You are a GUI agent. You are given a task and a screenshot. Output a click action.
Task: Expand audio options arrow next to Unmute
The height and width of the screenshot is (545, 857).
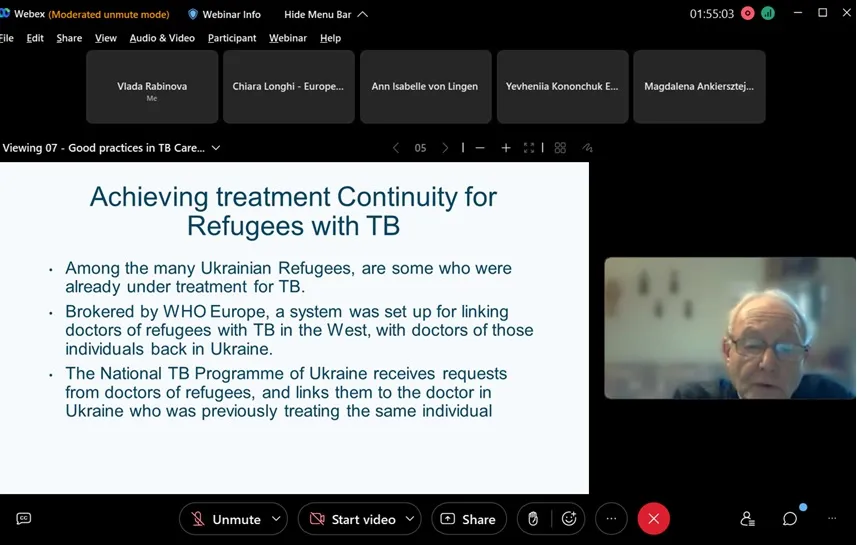click(x=277, y=518)
